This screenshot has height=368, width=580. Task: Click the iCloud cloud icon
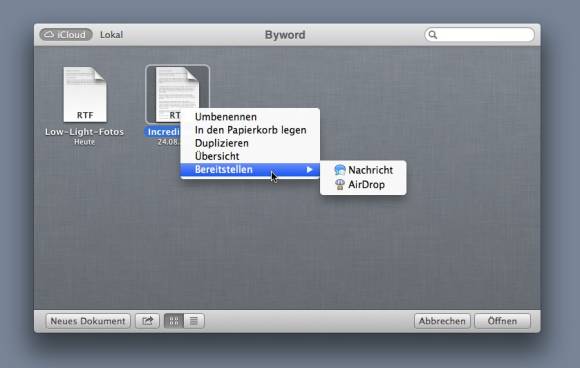[49, 35]
